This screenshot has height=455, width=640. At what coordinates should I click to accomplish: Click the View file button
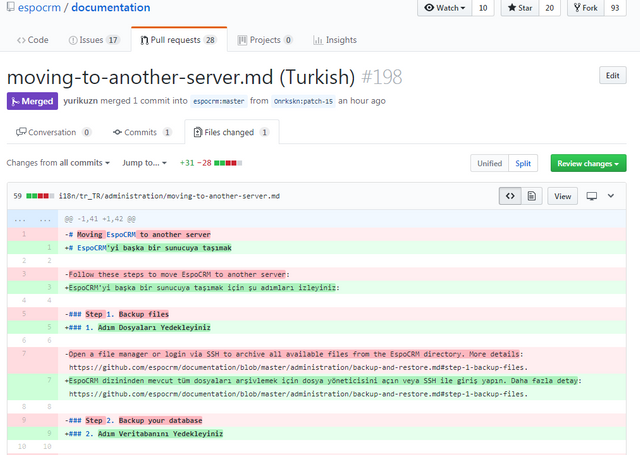pos(562,196)
